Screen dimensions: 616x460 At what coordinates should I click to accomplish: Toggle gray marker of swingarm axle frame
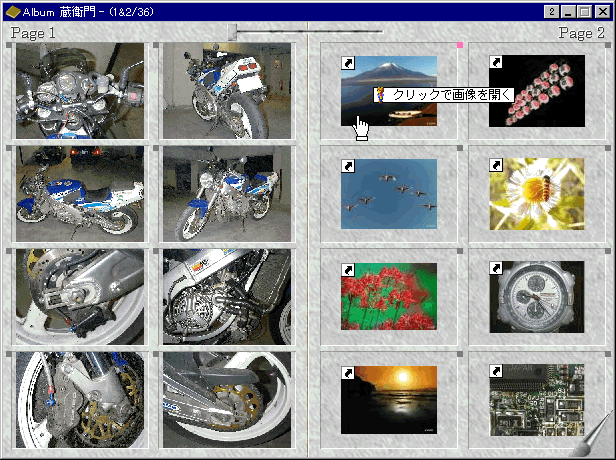pyautogui.click(x=9, y=251)
